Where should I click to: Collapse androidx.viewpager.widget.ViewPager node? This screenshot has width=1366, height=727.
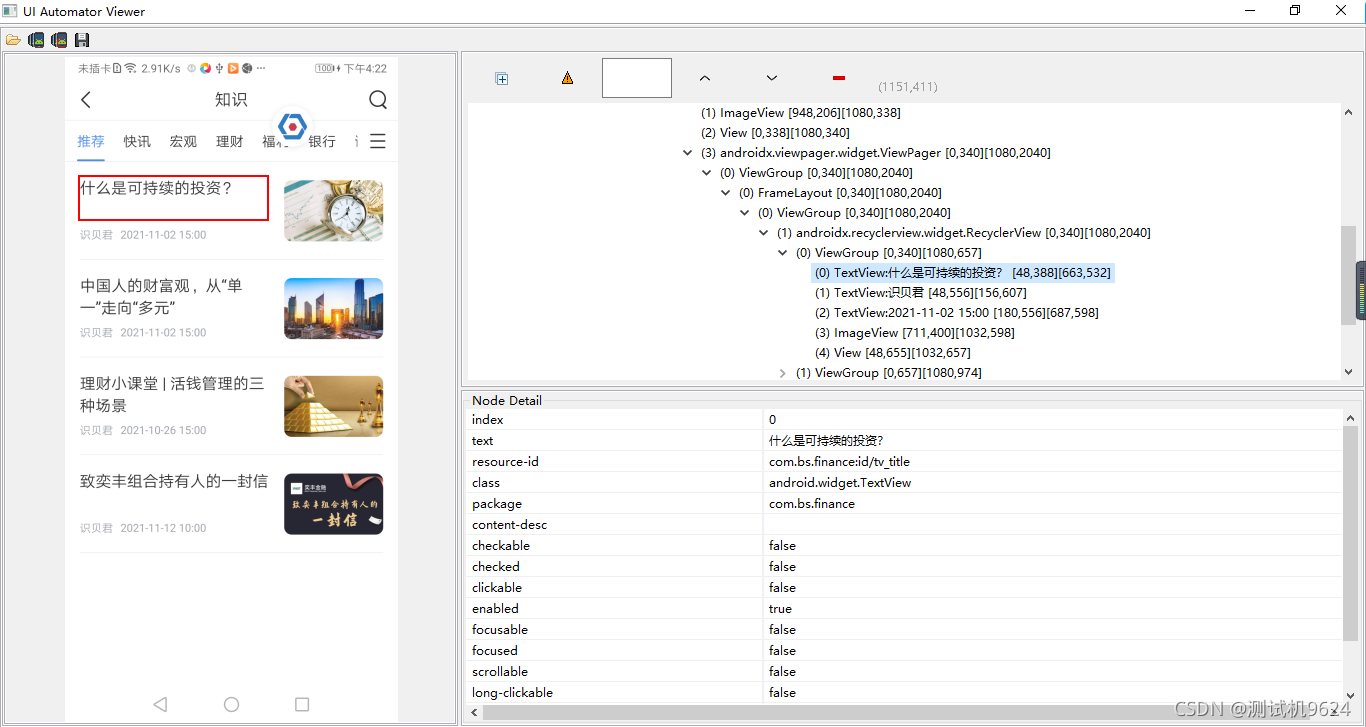[x=687, y=153]
